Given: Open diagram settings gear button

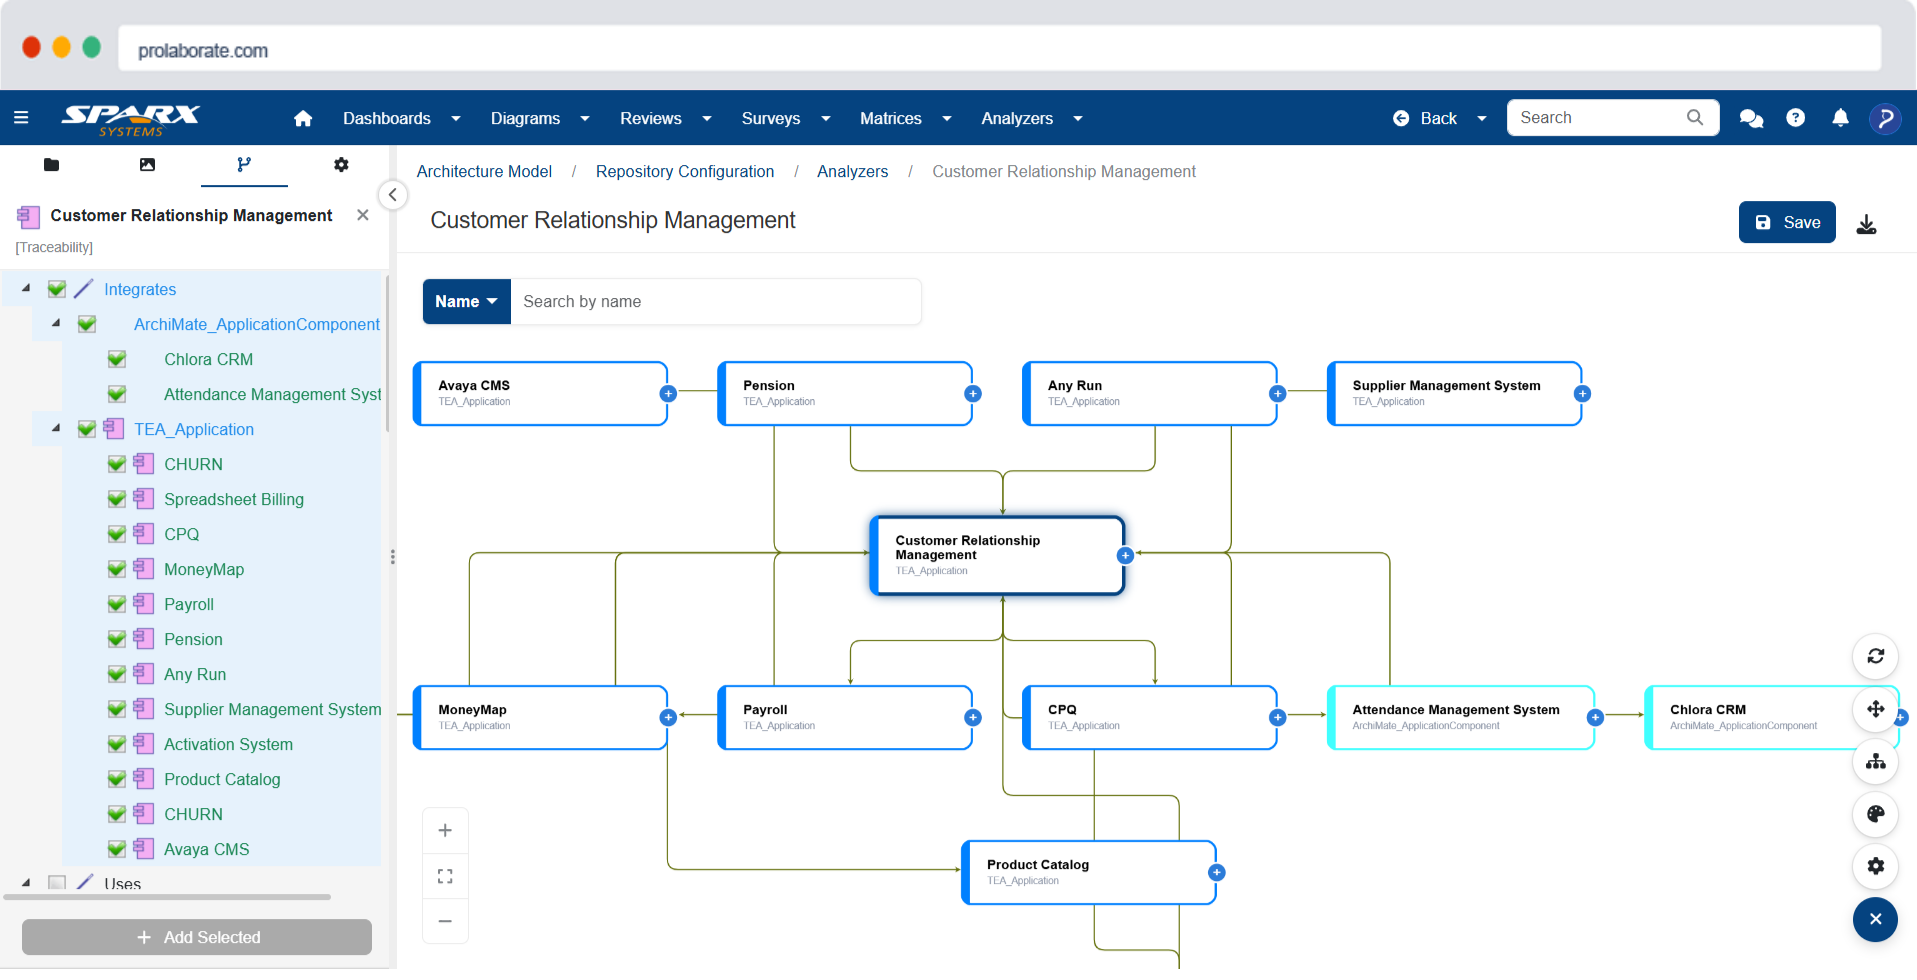Looking at the screenshot, I should tap(1875, 866).
